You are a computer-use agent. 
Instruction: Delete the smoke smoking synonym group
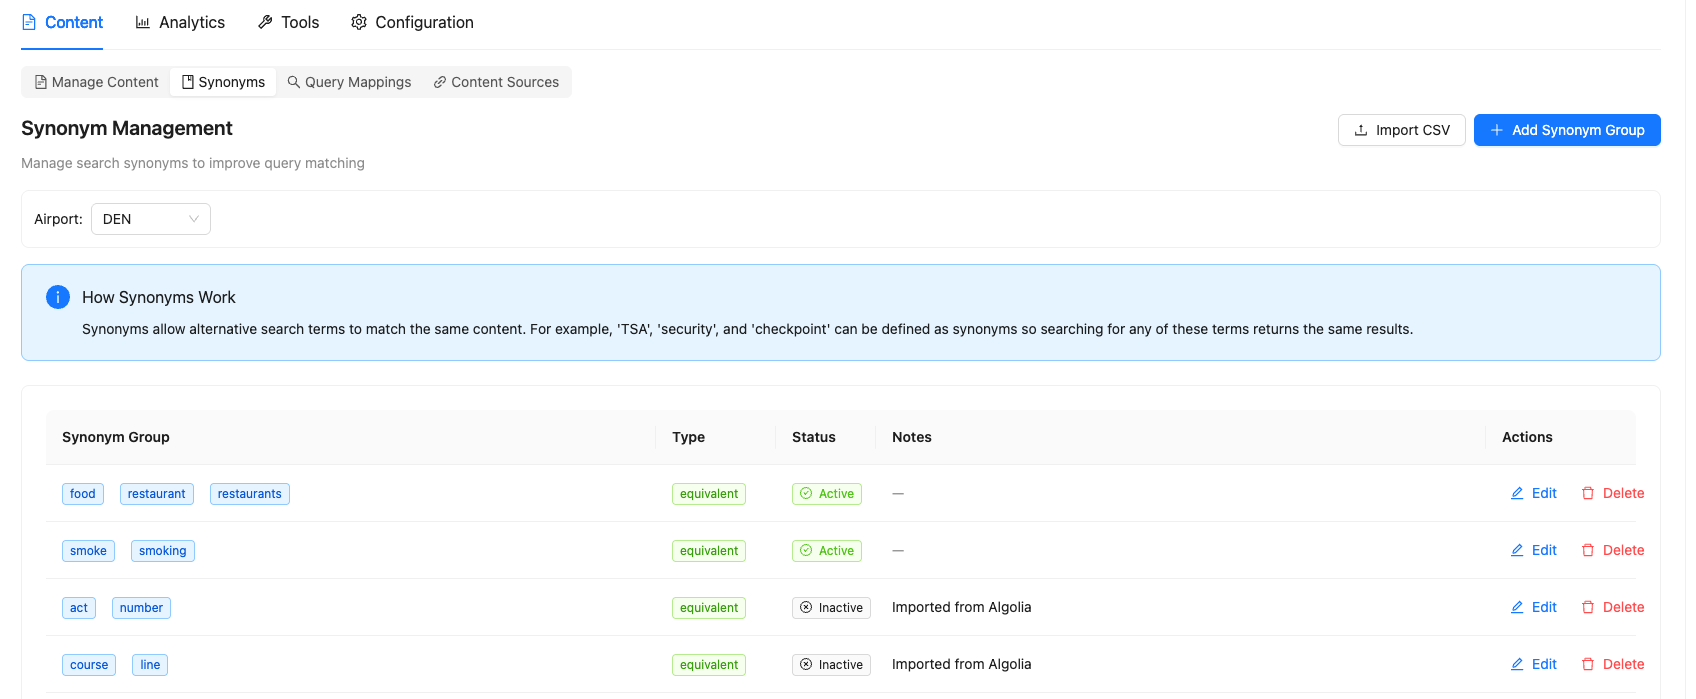pyautogui.click(x=1612, y=550)
